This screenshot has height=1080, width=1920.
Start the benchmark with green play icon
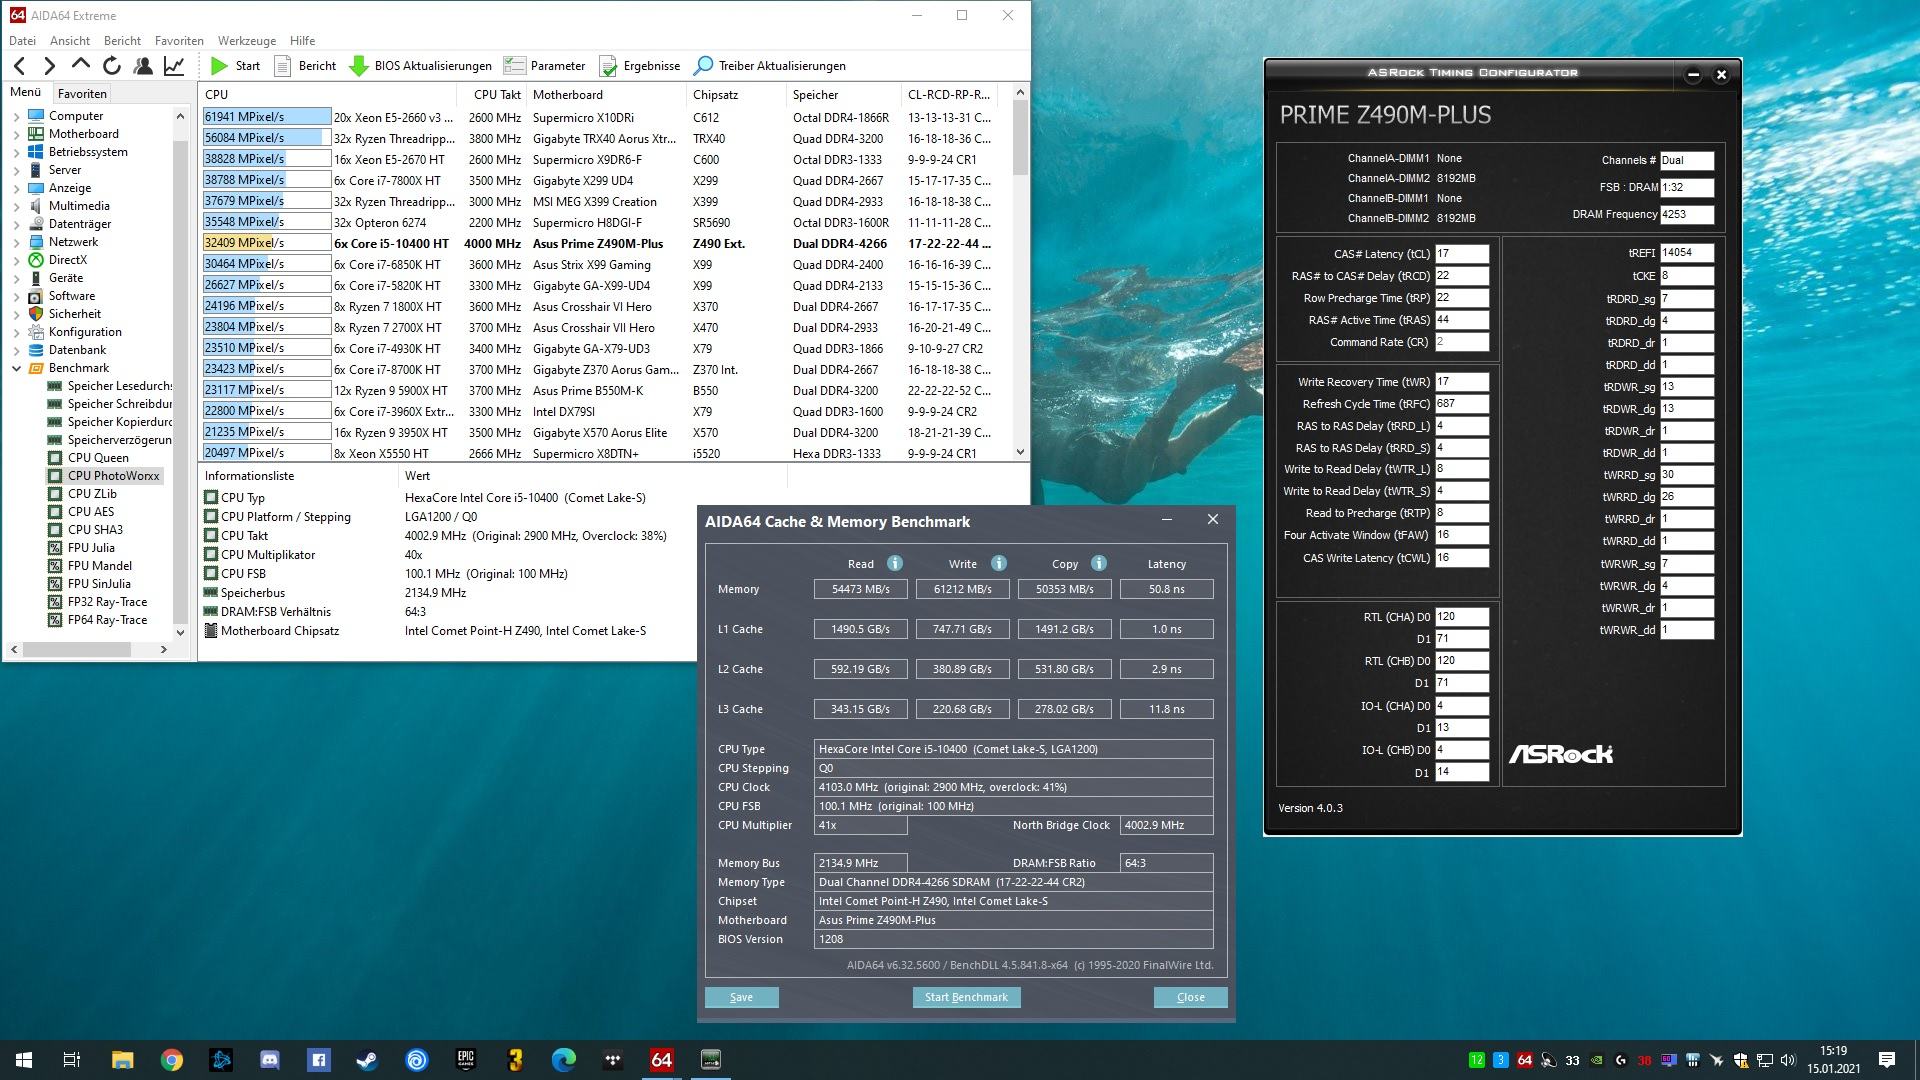(235, 66)
